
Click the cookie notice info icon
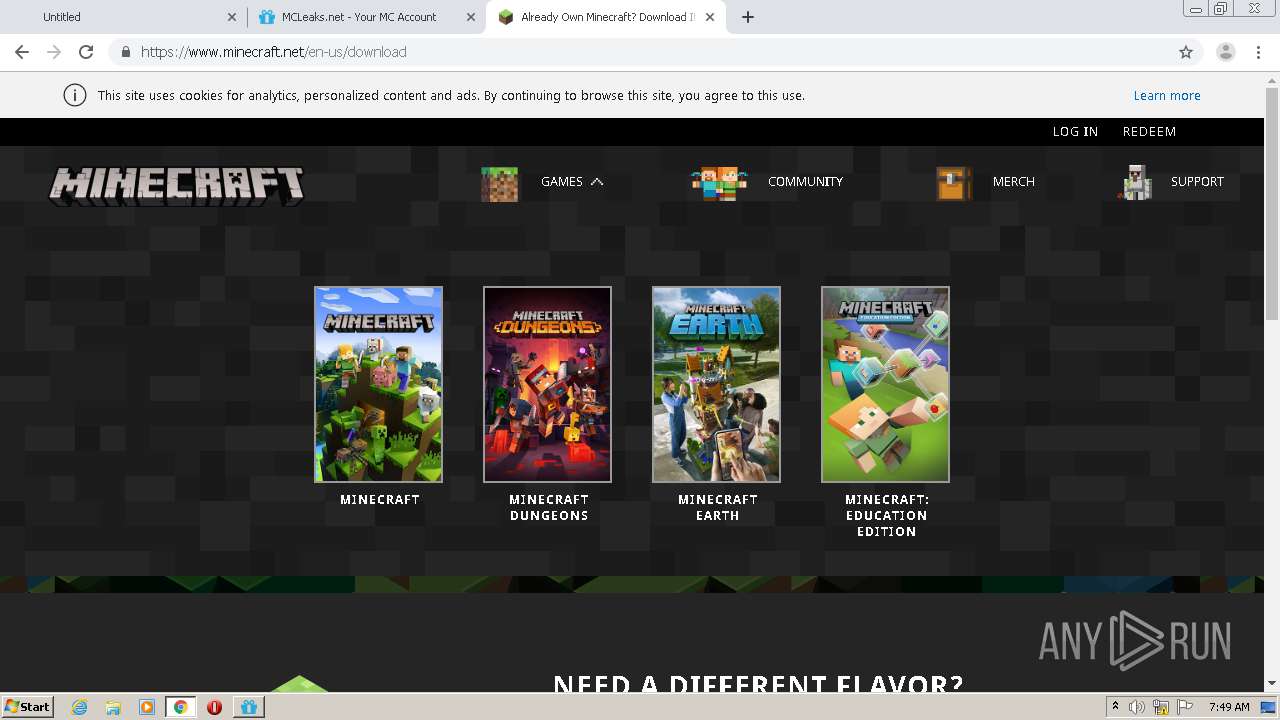tap(74, 95)
